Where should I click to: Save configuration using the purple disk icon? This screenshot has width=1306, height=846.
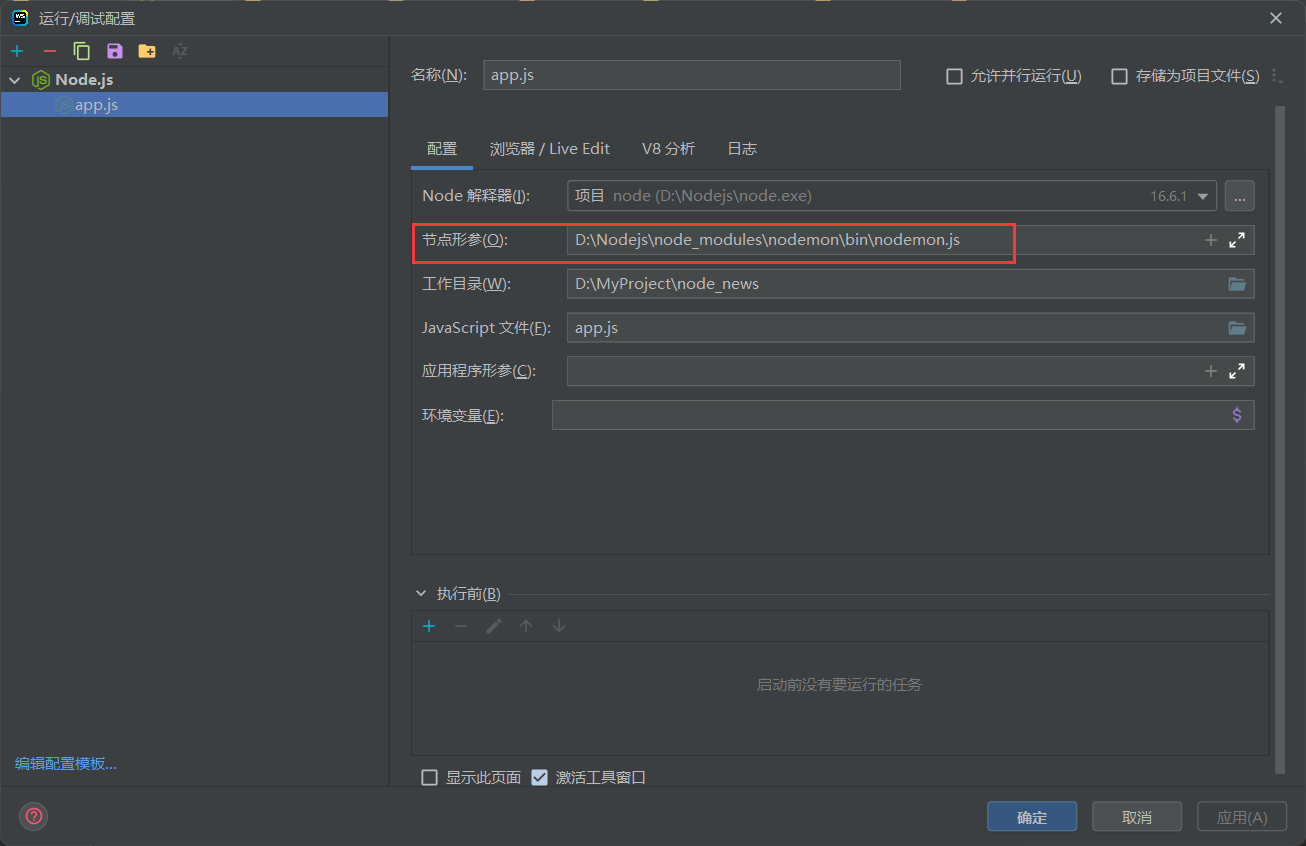point(115,51)
